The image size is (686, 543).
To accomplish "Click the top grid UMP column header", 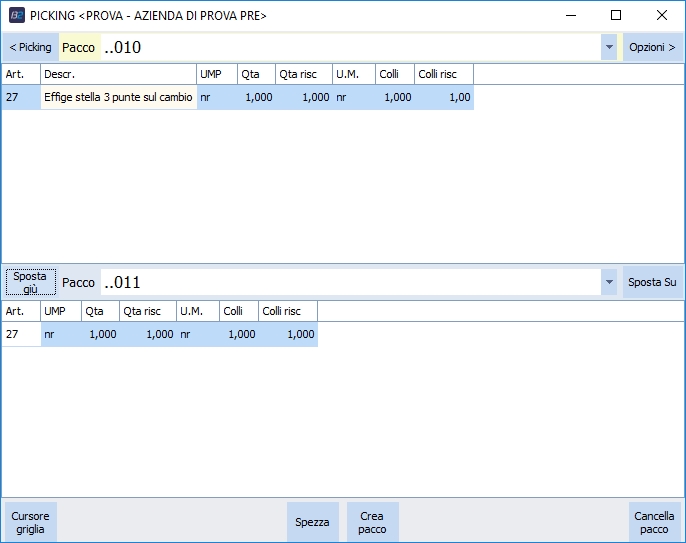I will (217, 74).
